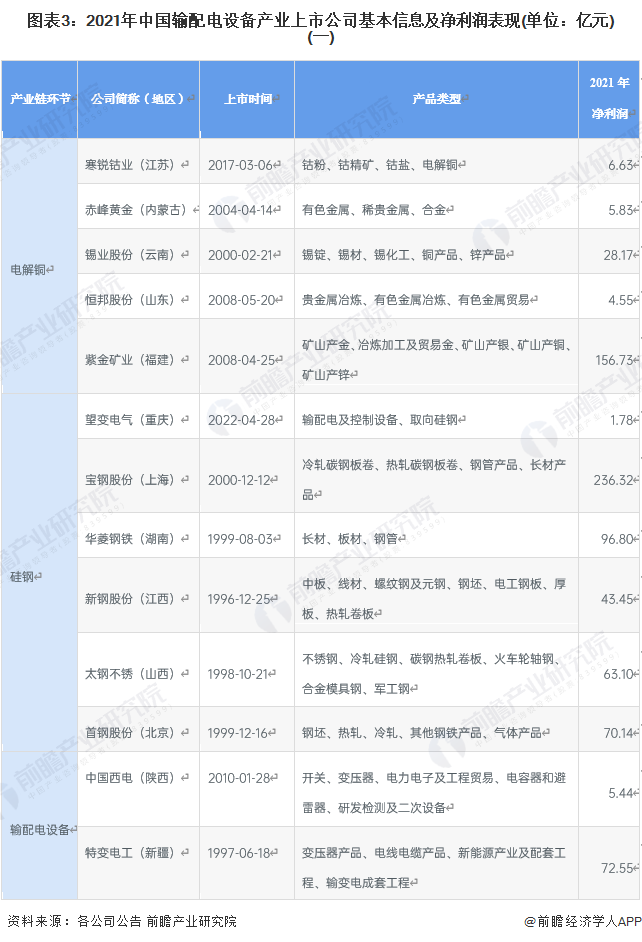
Task: Click the 产品类型 column header
Action: coord(437,99)
